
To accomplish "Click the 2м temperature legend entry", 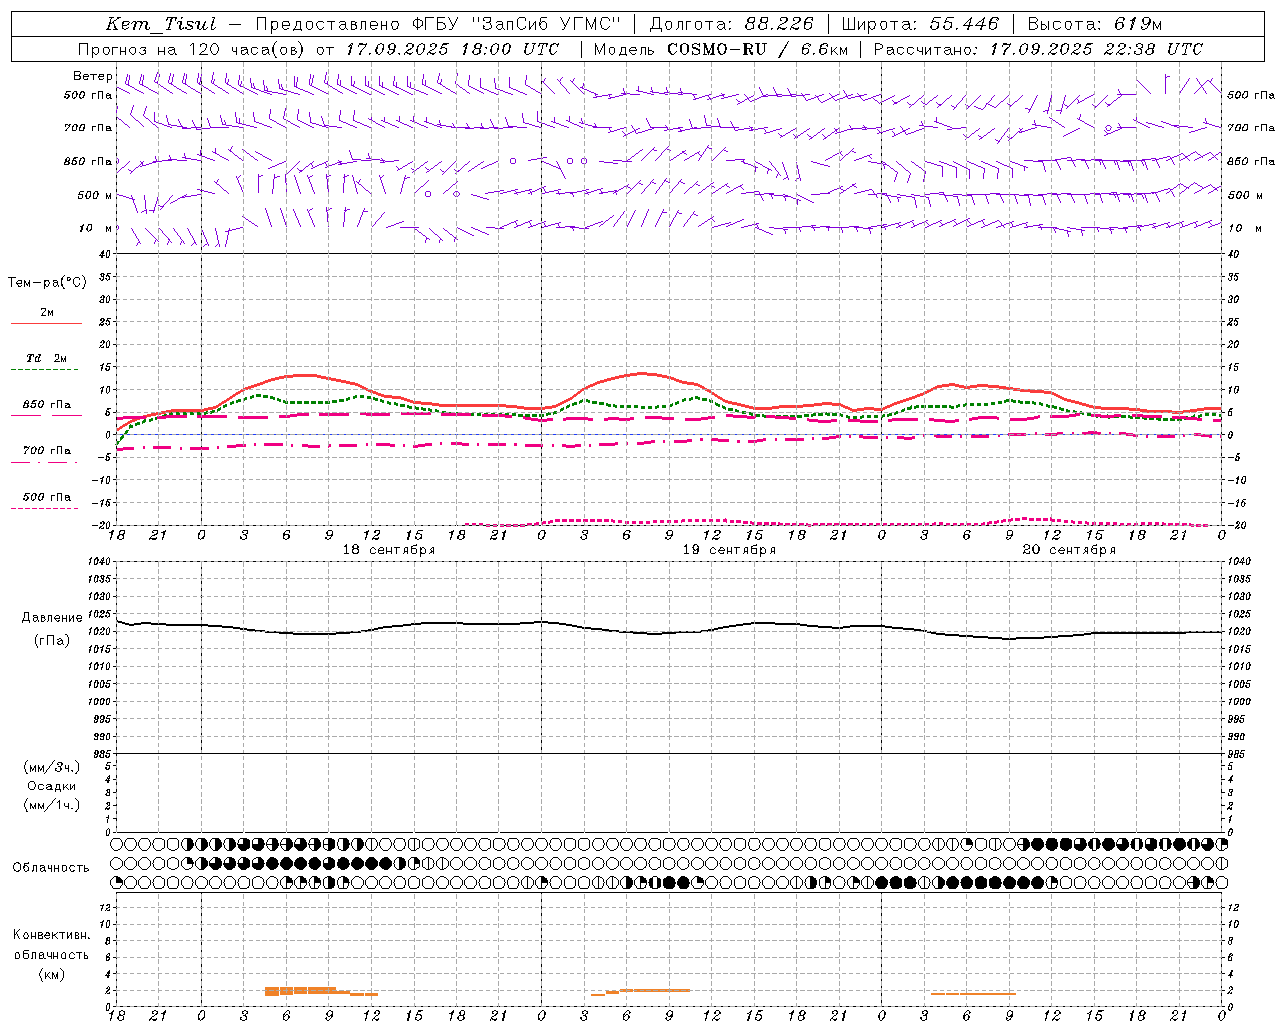I will (x=47, y=313).
